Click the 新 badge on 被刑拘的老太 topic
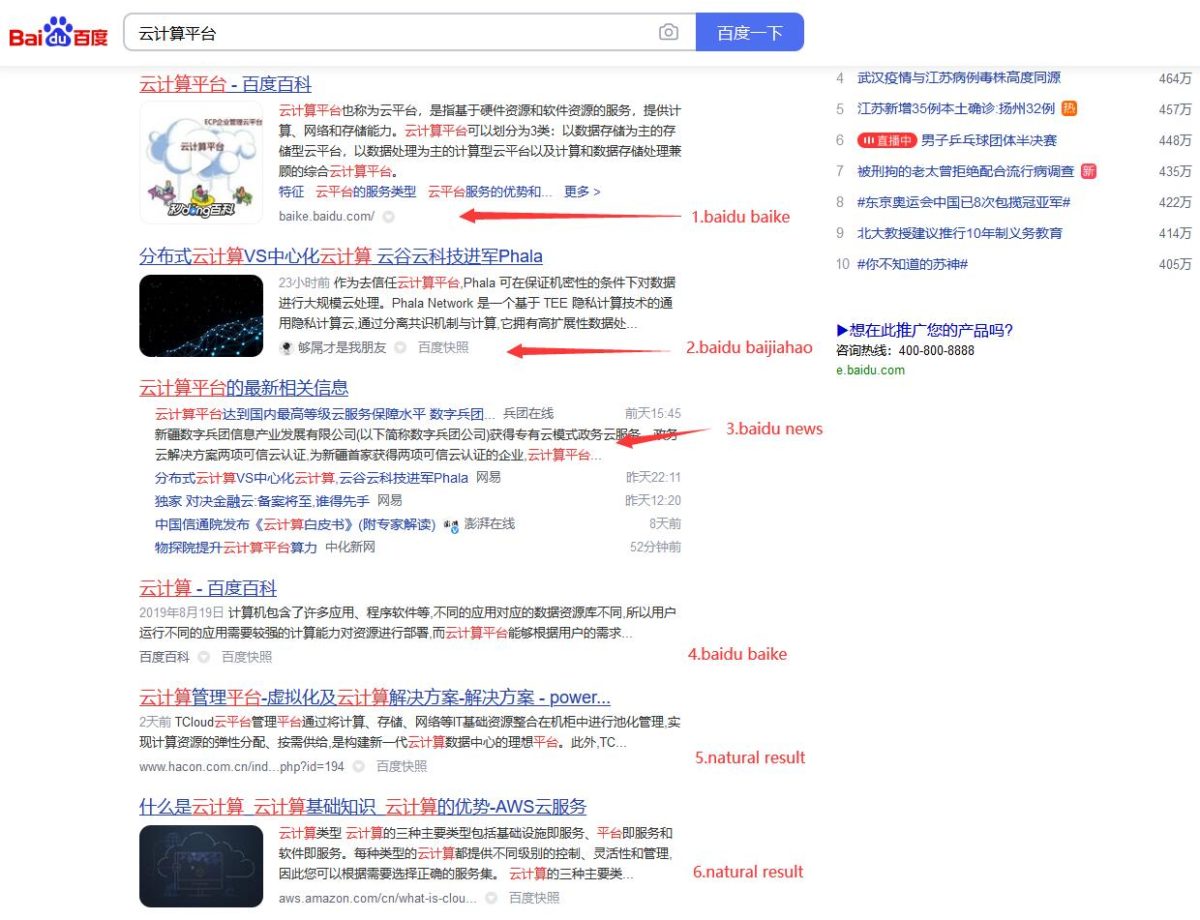1200x920 pixels. pos(1089,171)
